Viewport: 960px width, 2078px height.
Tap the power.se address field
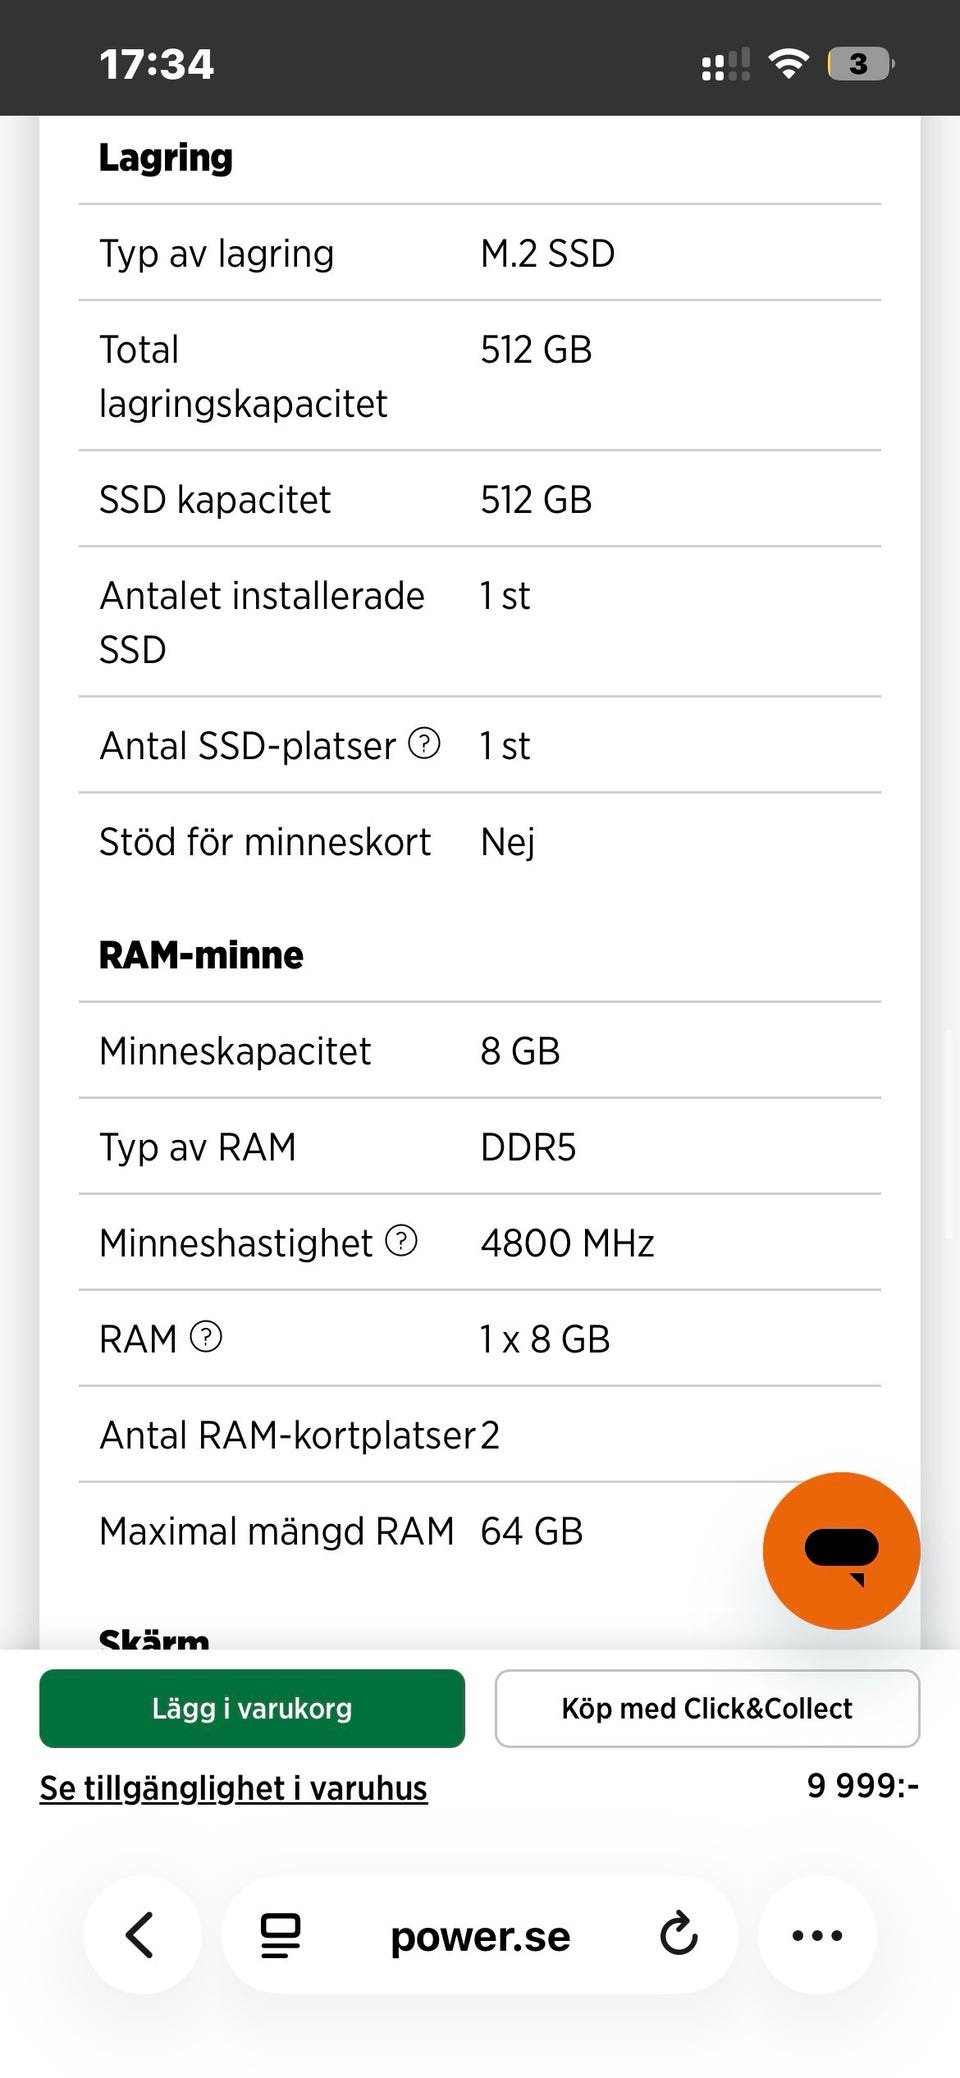pos(480,1937)
